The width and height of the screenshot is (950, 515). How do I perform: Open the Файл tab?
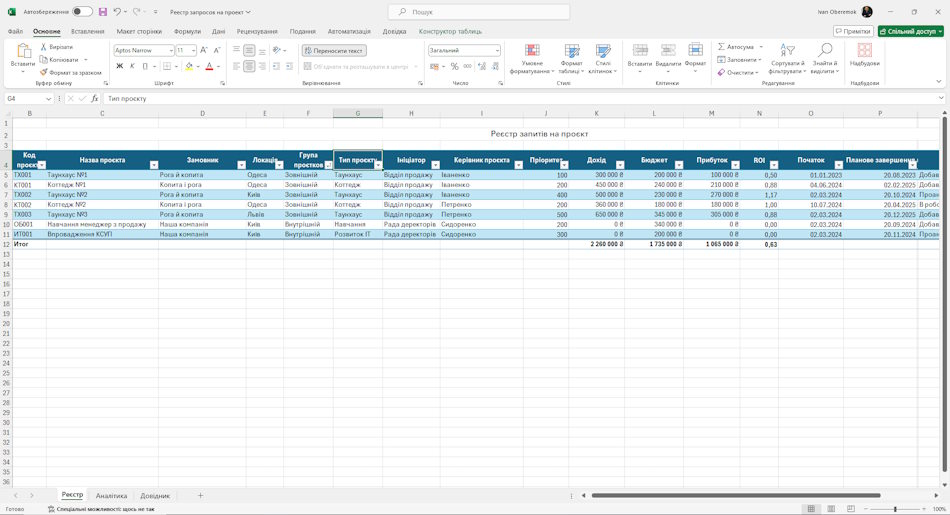[15, 32]
